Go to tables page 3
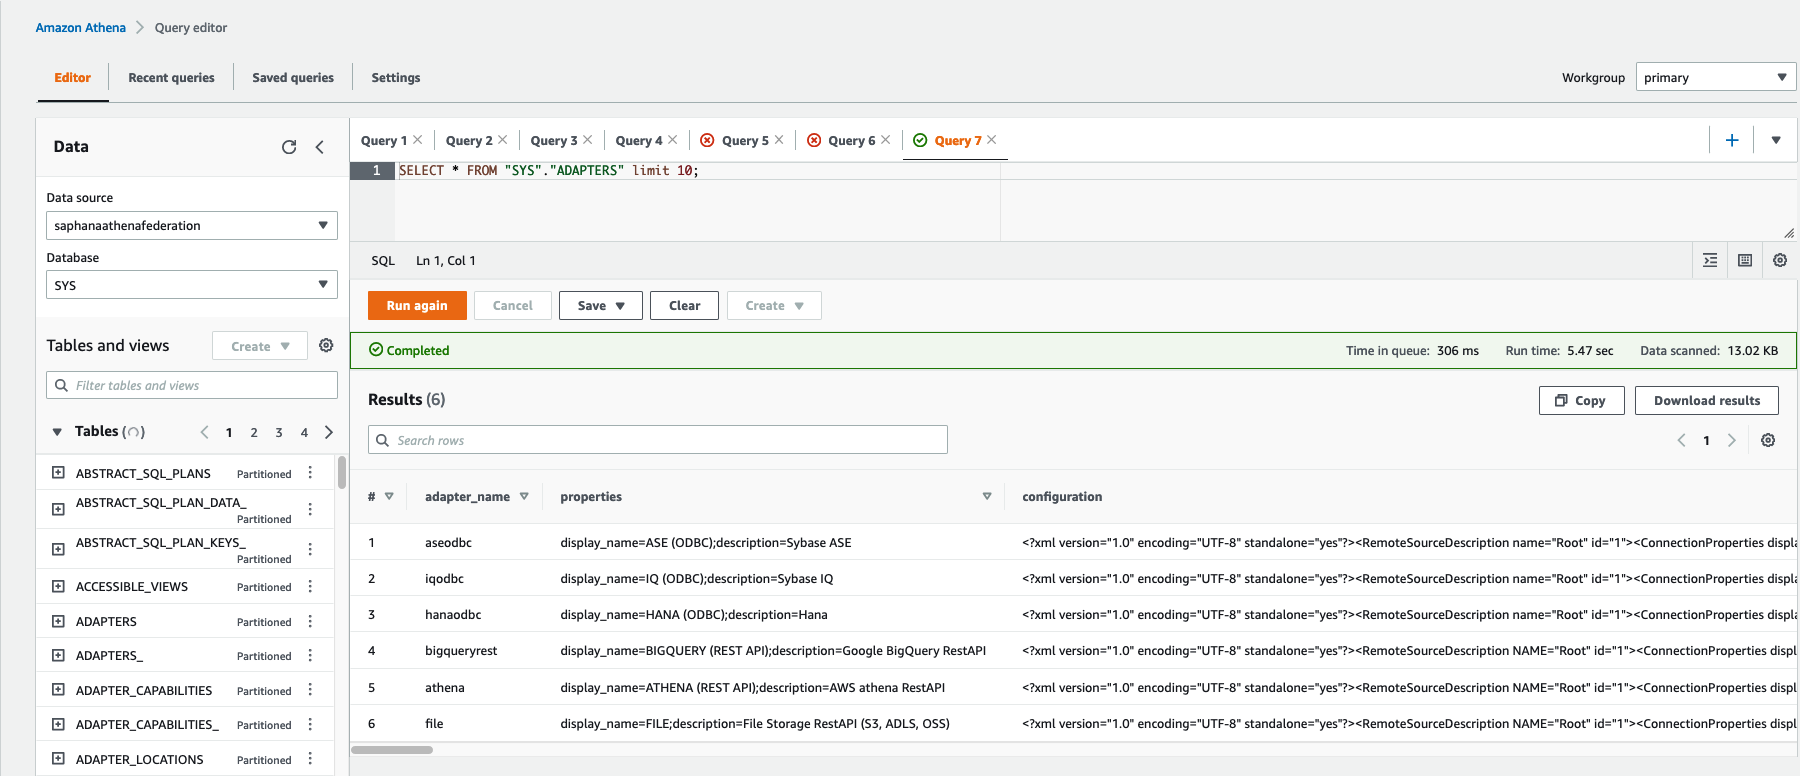1800x776 pixels. [x=279, y=433]
